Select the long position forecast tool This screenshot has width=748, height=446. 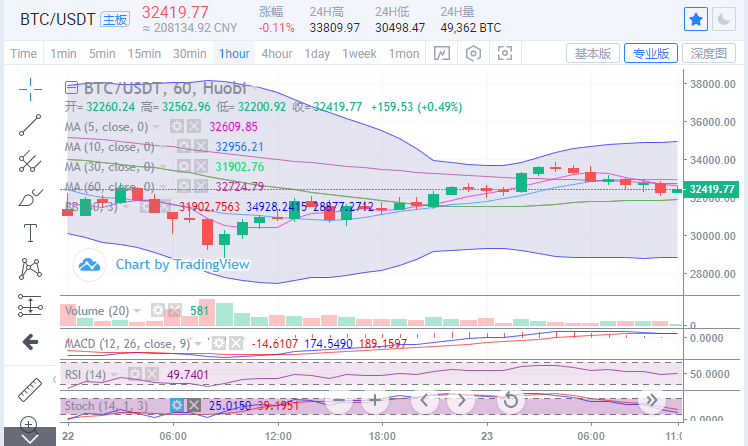pos(30,305)
